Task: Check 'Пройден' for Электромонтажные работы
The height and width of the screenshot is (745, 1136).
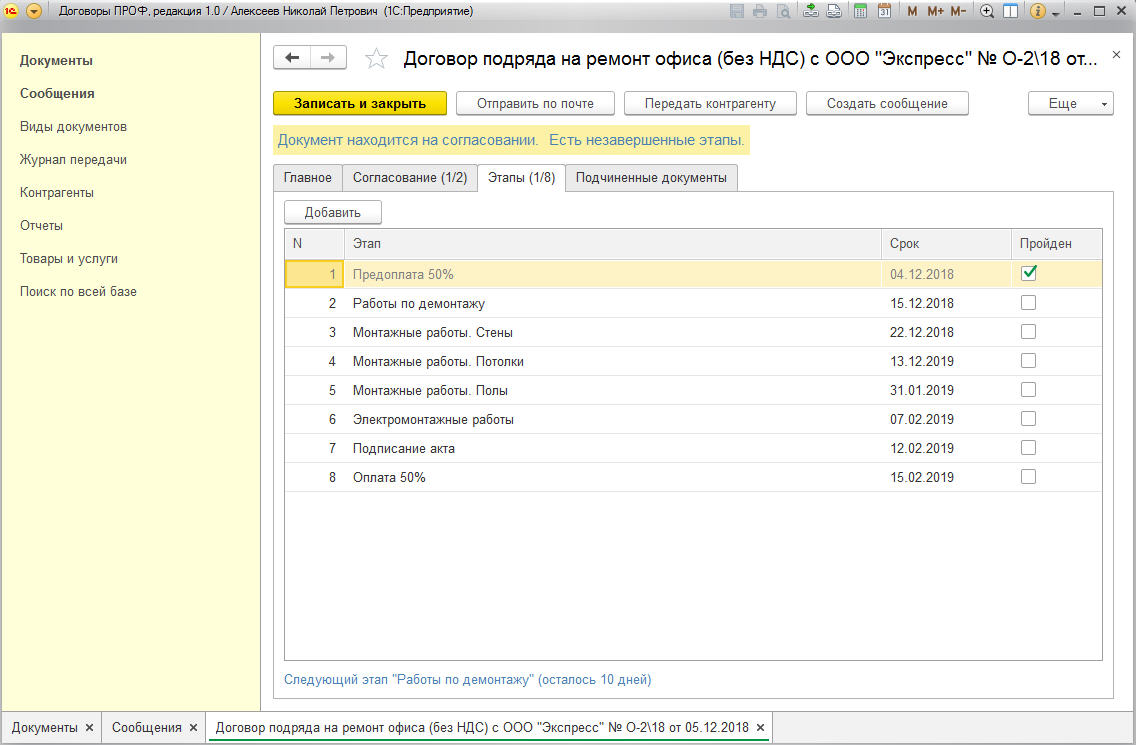Action: click(x=1028, y=419)
